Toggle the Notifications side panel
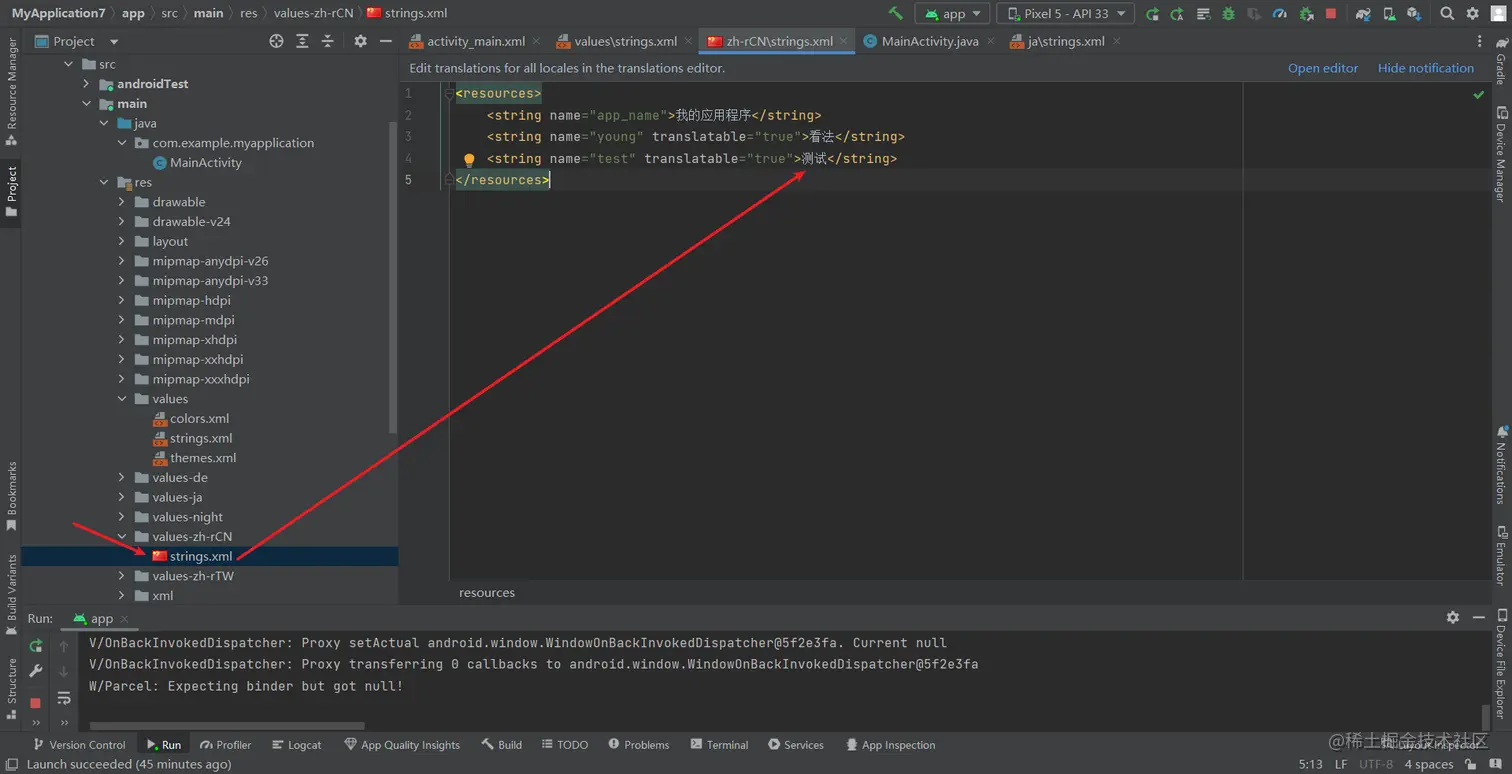 point(1500,464)
